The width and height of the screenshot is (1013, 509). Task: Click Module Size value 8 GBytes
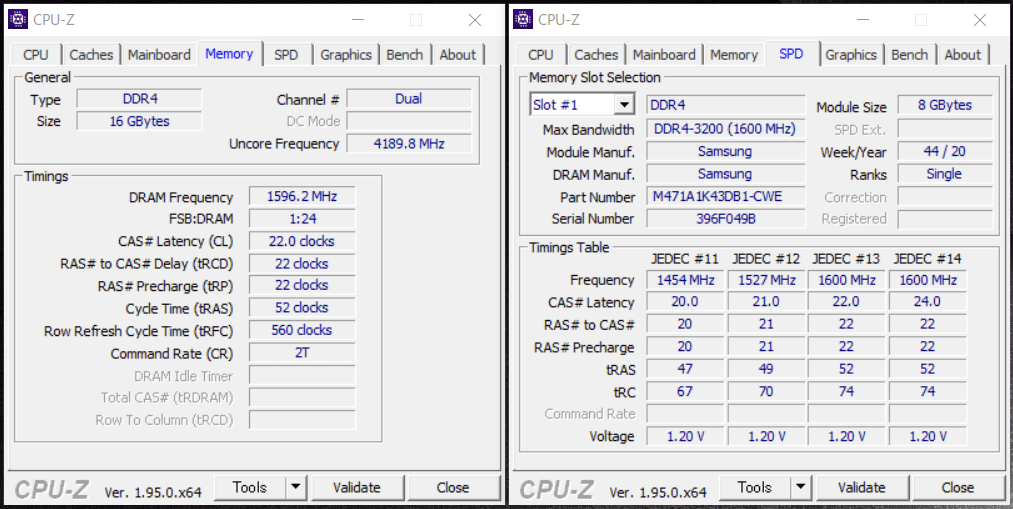pyautogui.click(x=945, y=105)
